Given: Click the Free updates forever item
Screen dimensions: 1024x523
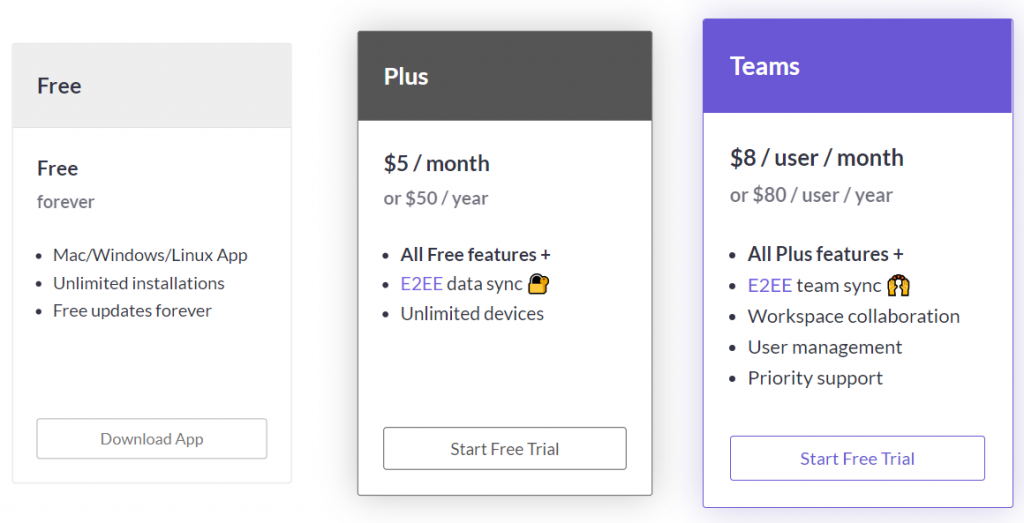Looking at the screenshot, I should [132, 311].
